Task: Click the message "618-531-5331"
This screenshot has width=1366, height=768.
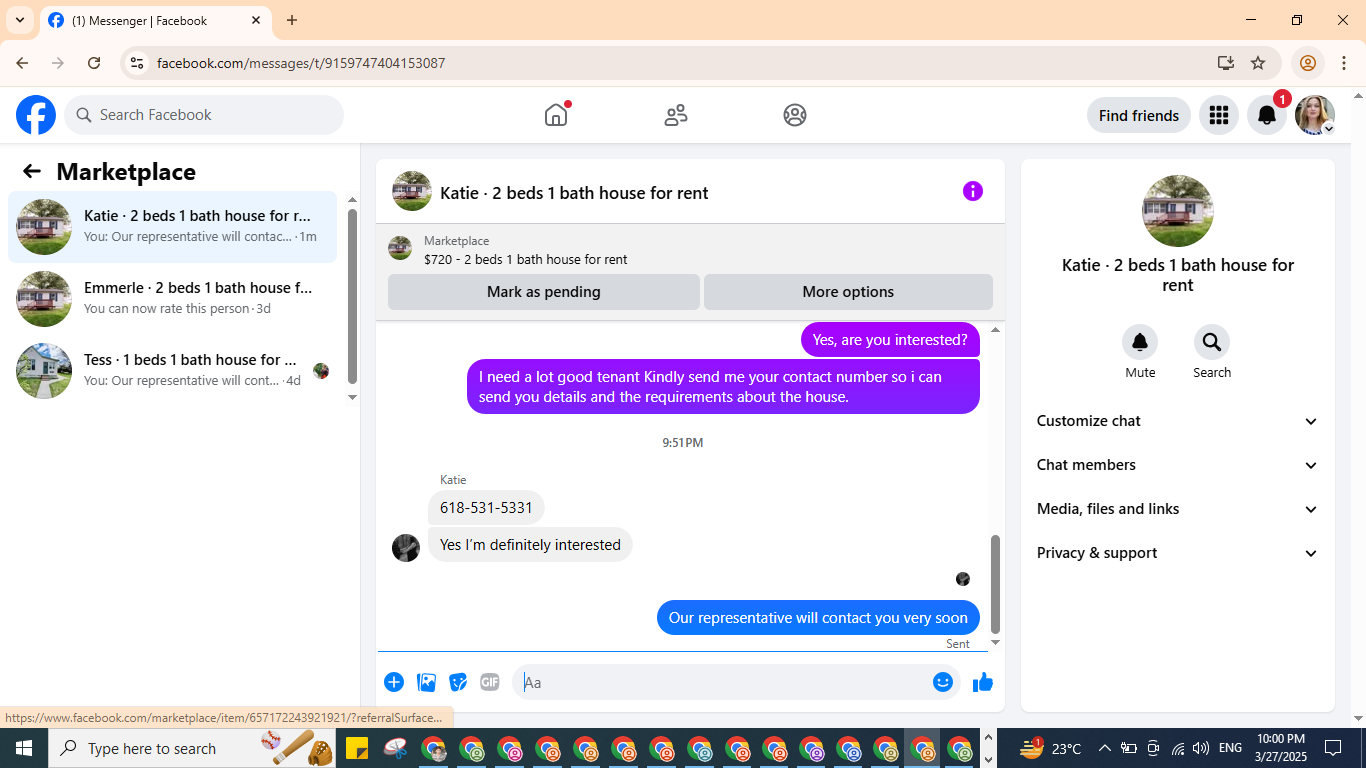Action: coord(486,508)
